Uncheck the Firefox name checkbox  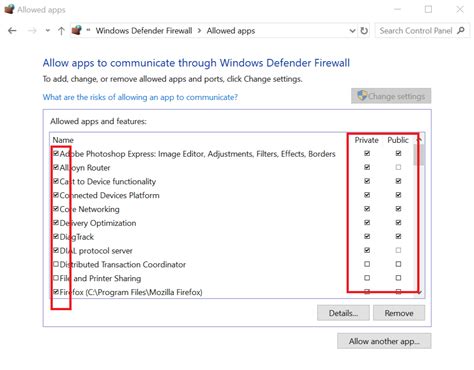tap(56, 292)
